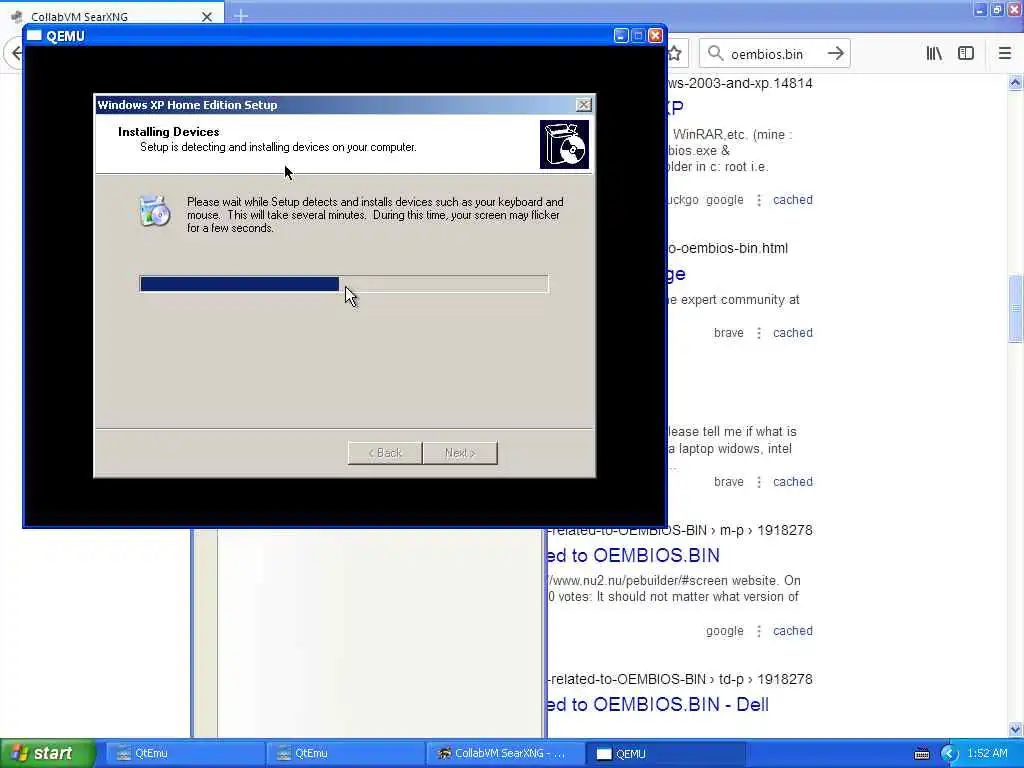Open the browser library icon
1024x768 pixels.
click(x=934, y=54)
